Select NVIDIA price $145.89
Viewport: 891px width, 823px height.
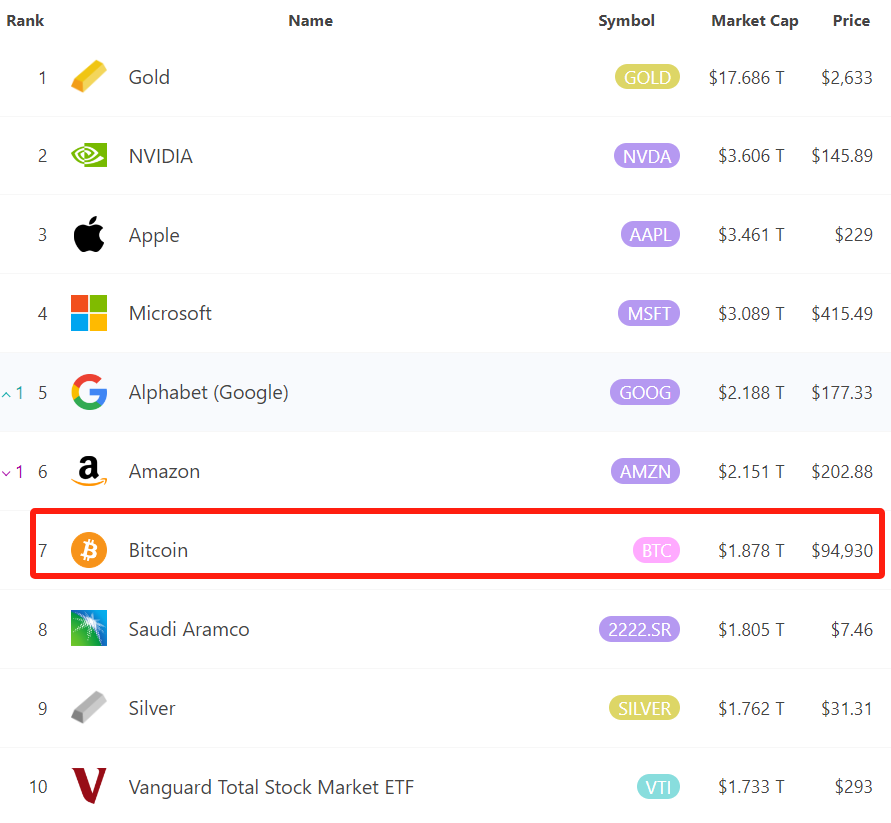tap(842, 156)
